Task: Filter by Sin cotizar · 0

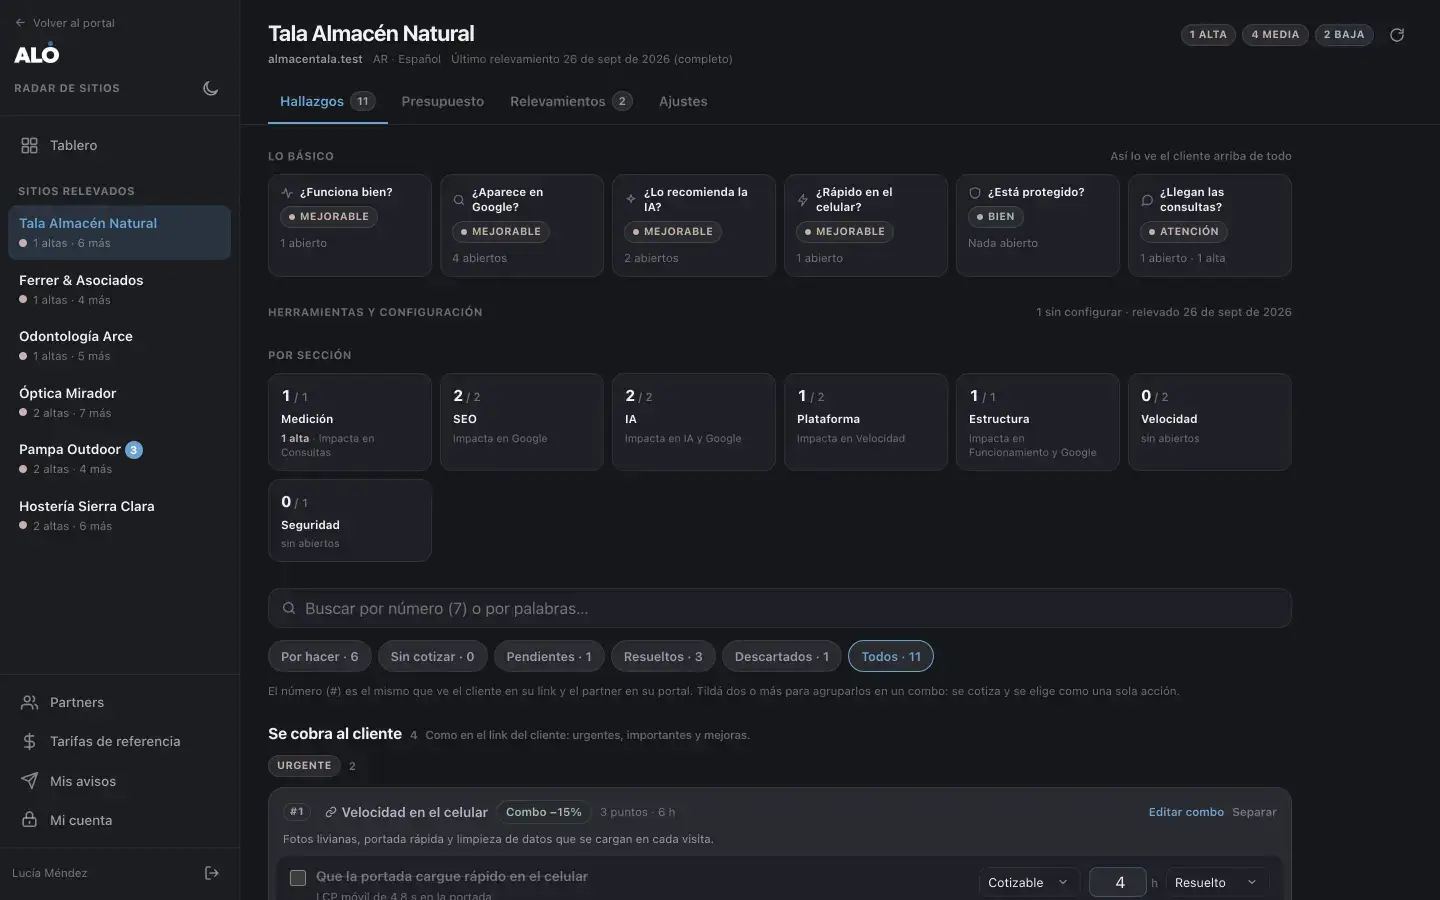Action: 432,657
